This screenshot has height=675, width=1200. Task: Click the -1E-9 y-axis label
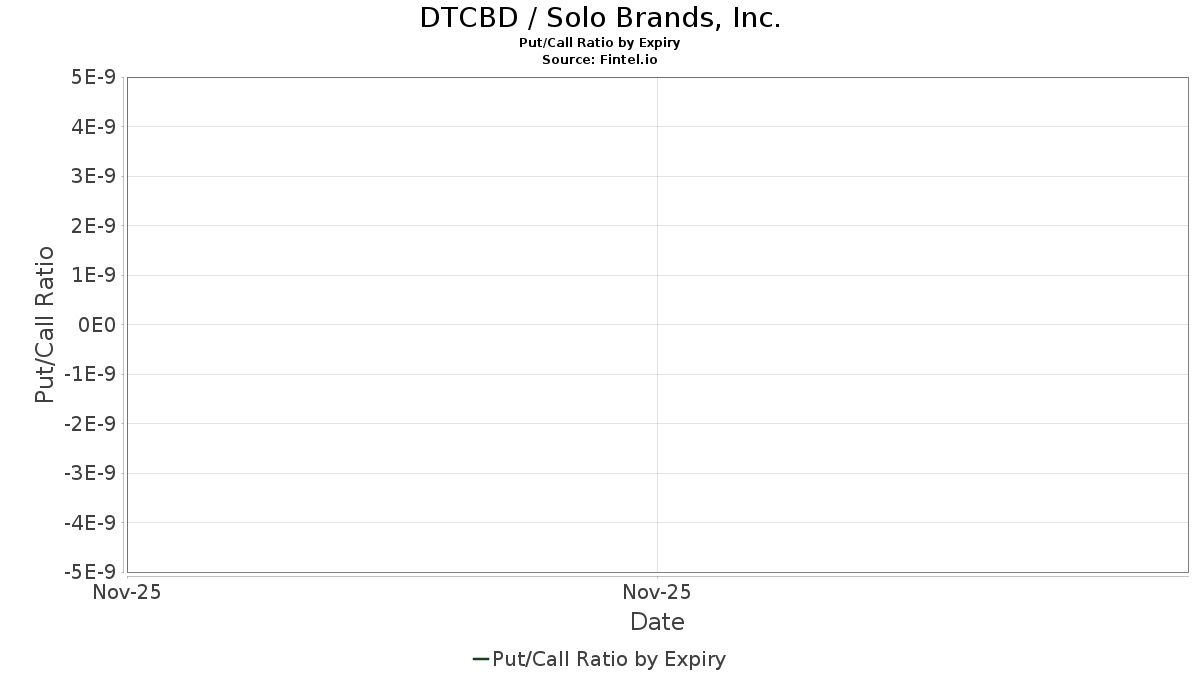click(x=89, y=375)
